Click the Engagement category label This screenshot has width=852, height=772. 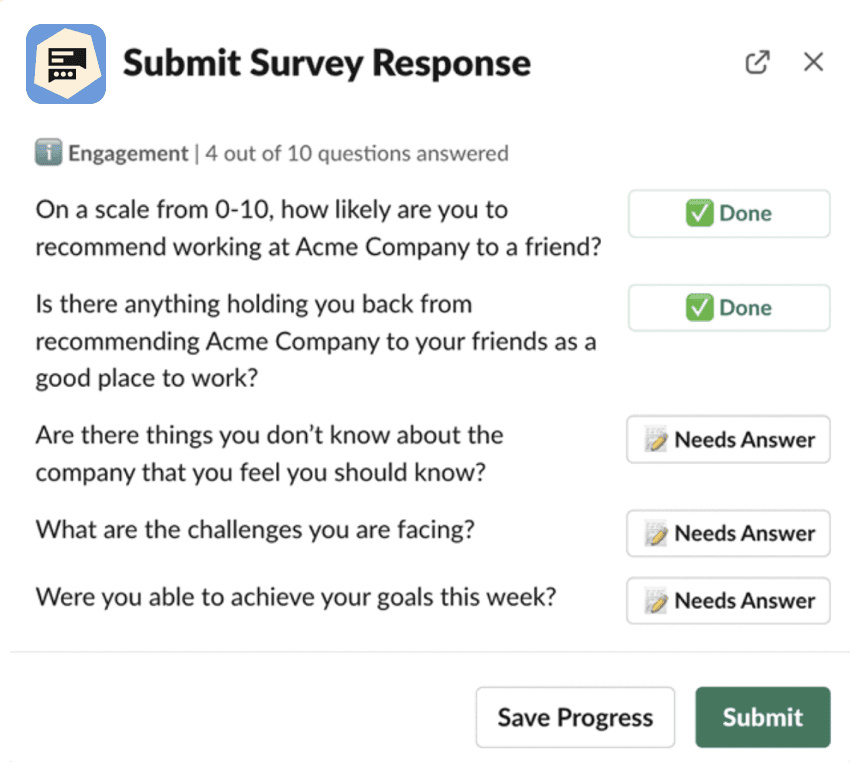pyautogui.click(x=128, y=154)
